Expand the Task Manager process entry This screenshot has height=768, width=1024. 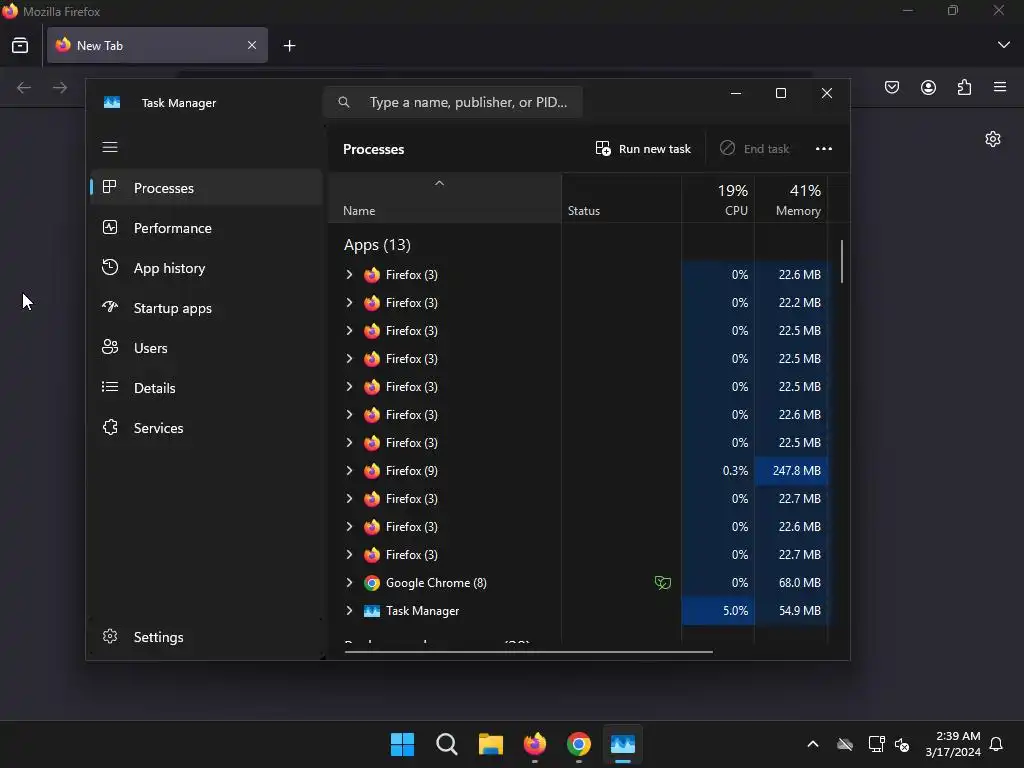(x=349, y=611)
